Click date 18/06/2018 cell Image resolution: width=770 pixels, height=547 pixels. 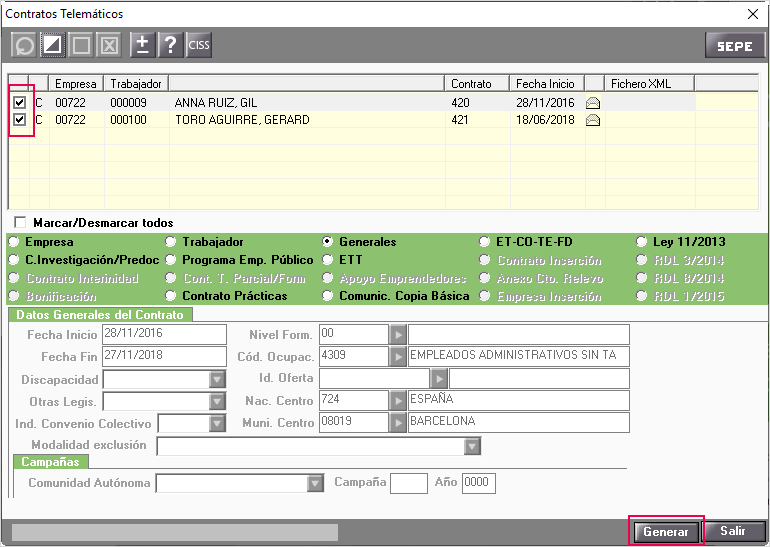548,120
